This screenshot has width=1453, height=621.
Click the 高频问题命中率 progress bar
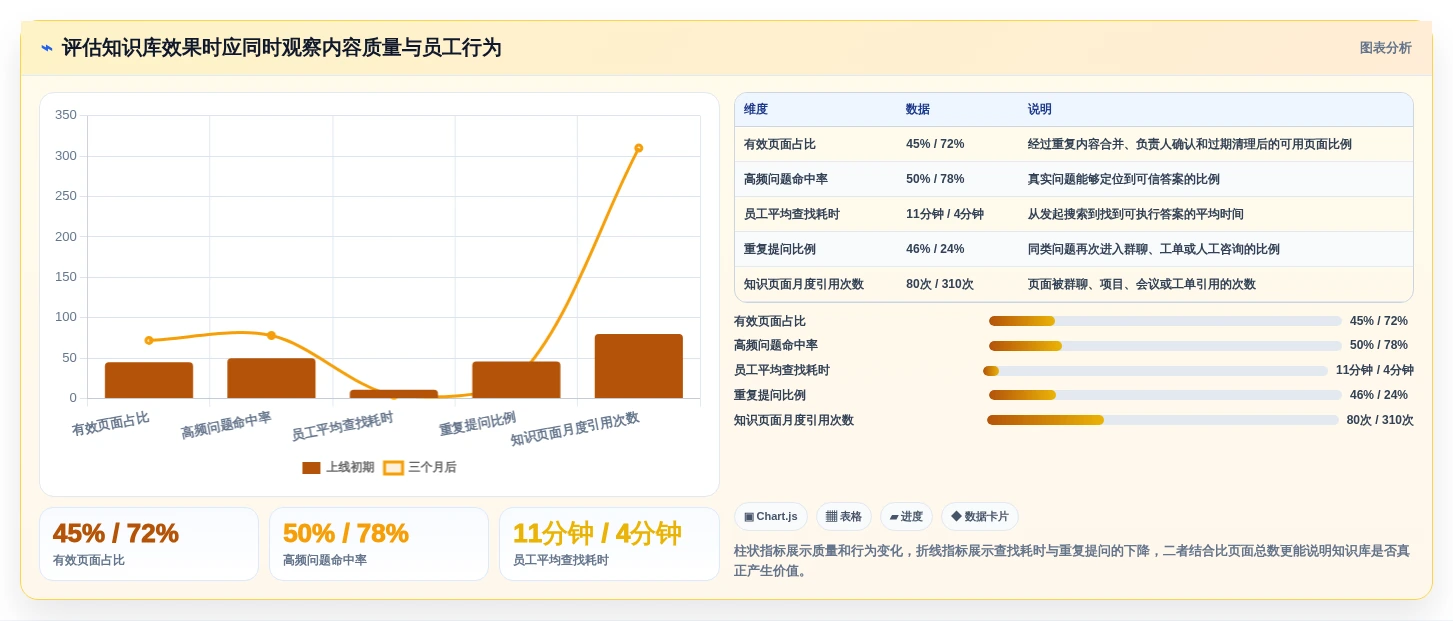(1165, 346)
